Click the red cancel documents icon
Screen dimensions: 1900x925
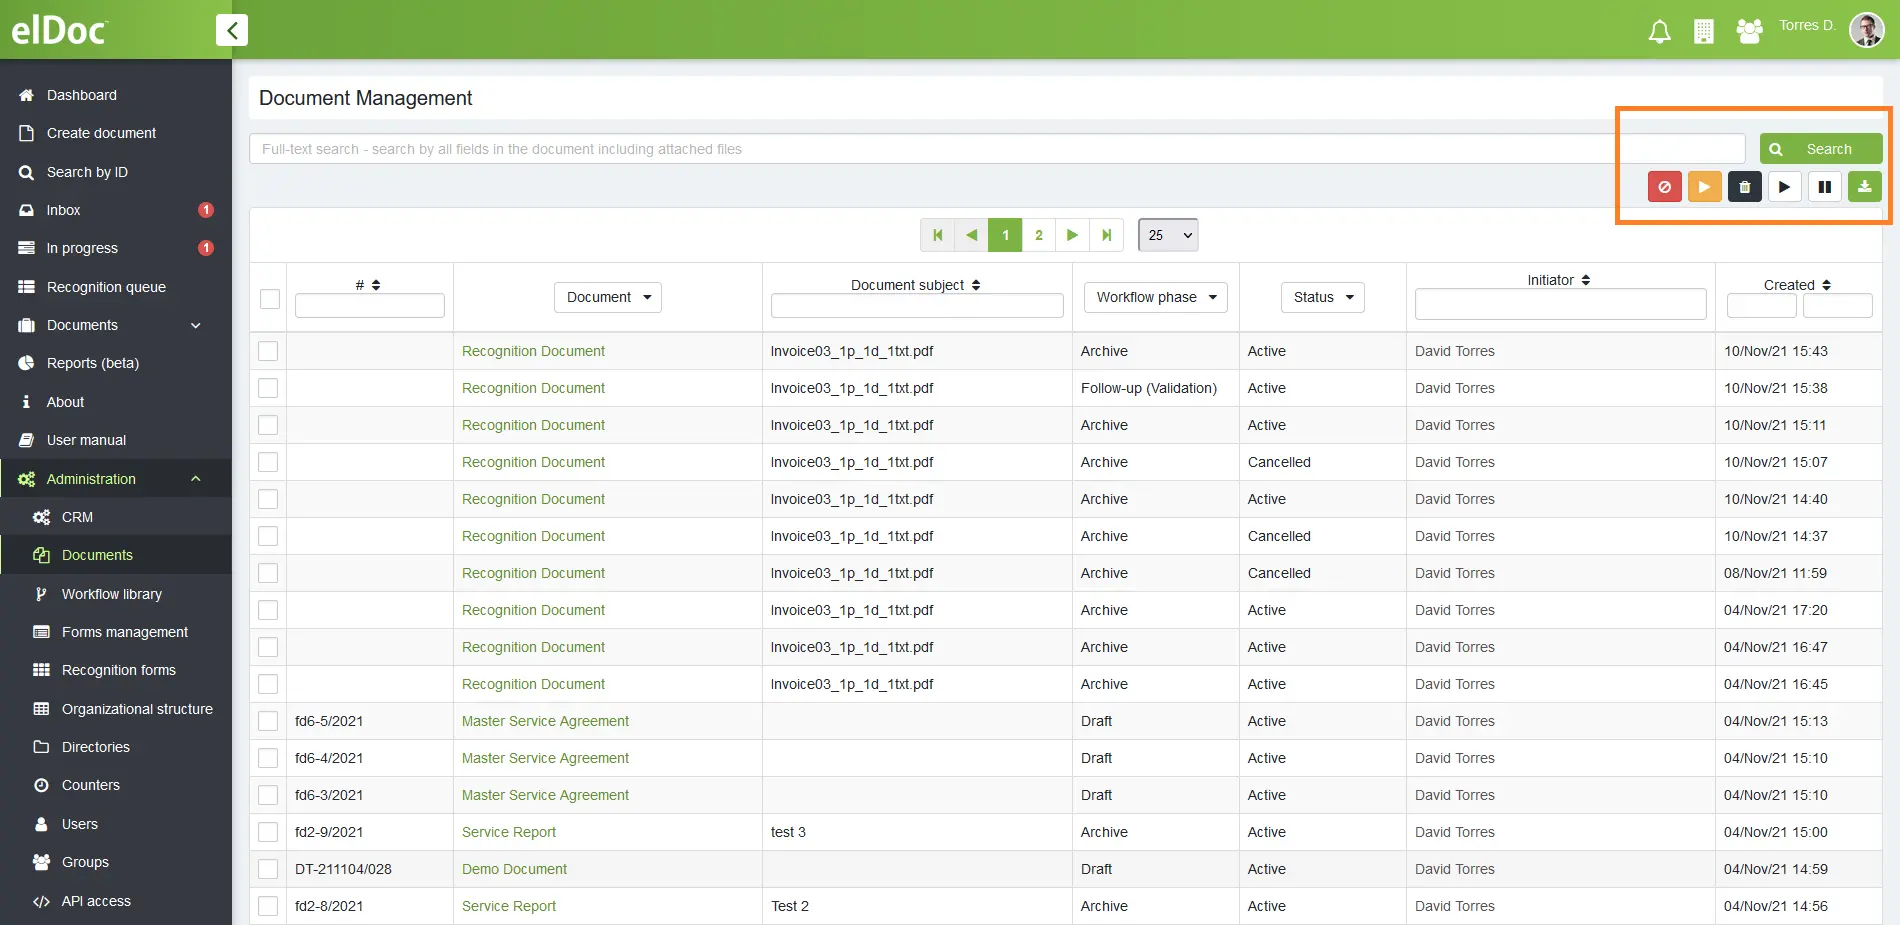click(1664, 187)
